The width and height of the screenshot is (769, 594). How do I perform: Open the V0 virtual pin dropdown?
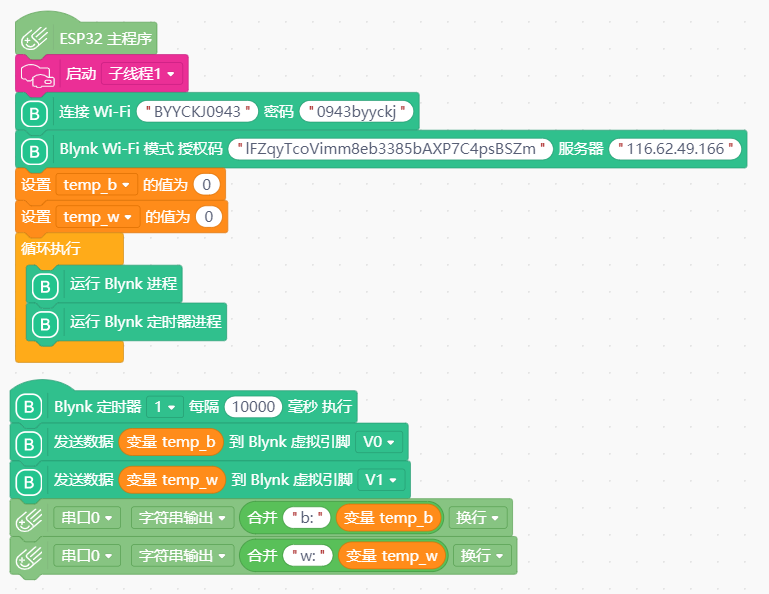379,442
